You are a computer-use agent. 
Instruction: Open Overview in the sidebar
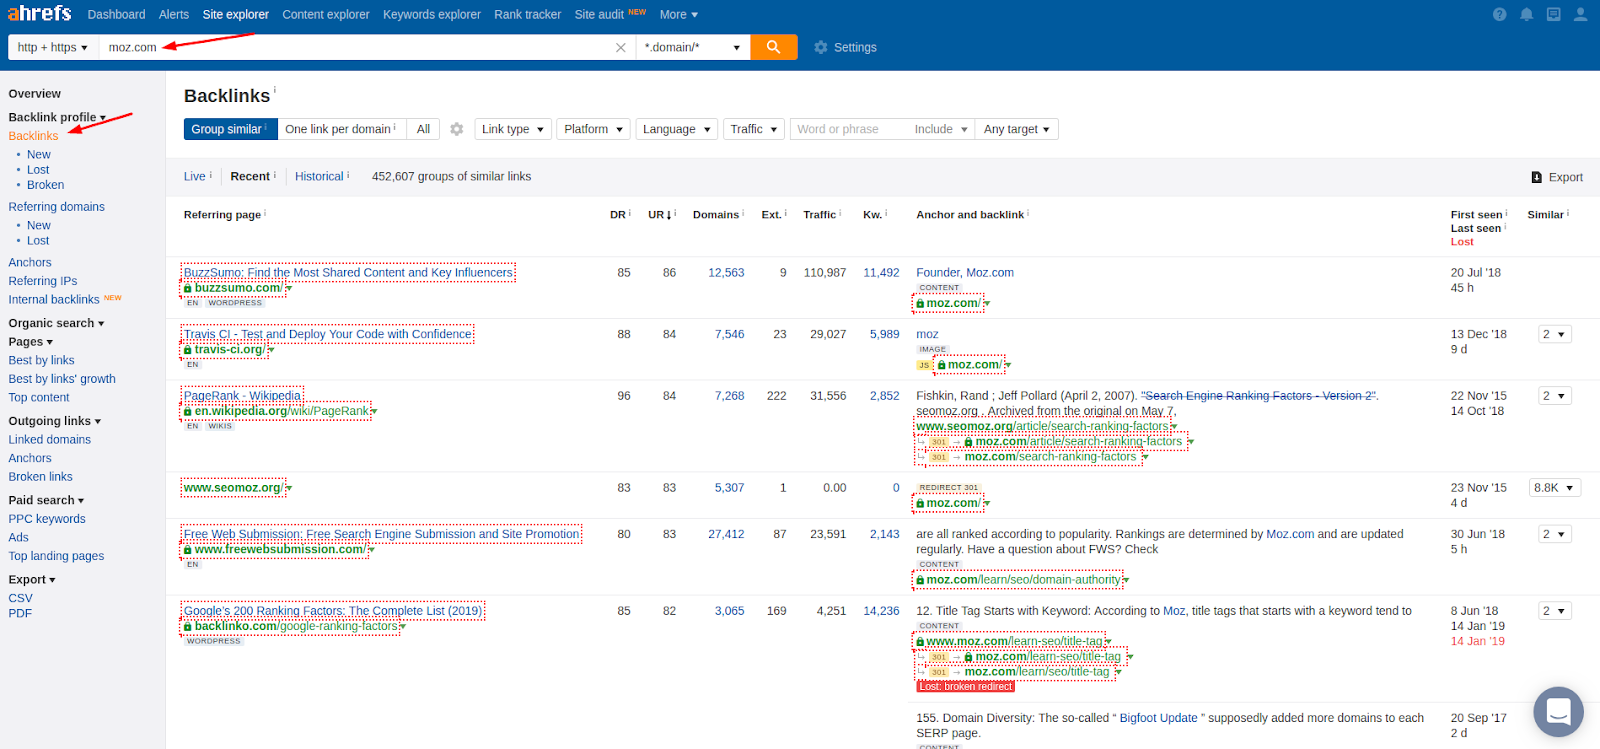(35, 93)
